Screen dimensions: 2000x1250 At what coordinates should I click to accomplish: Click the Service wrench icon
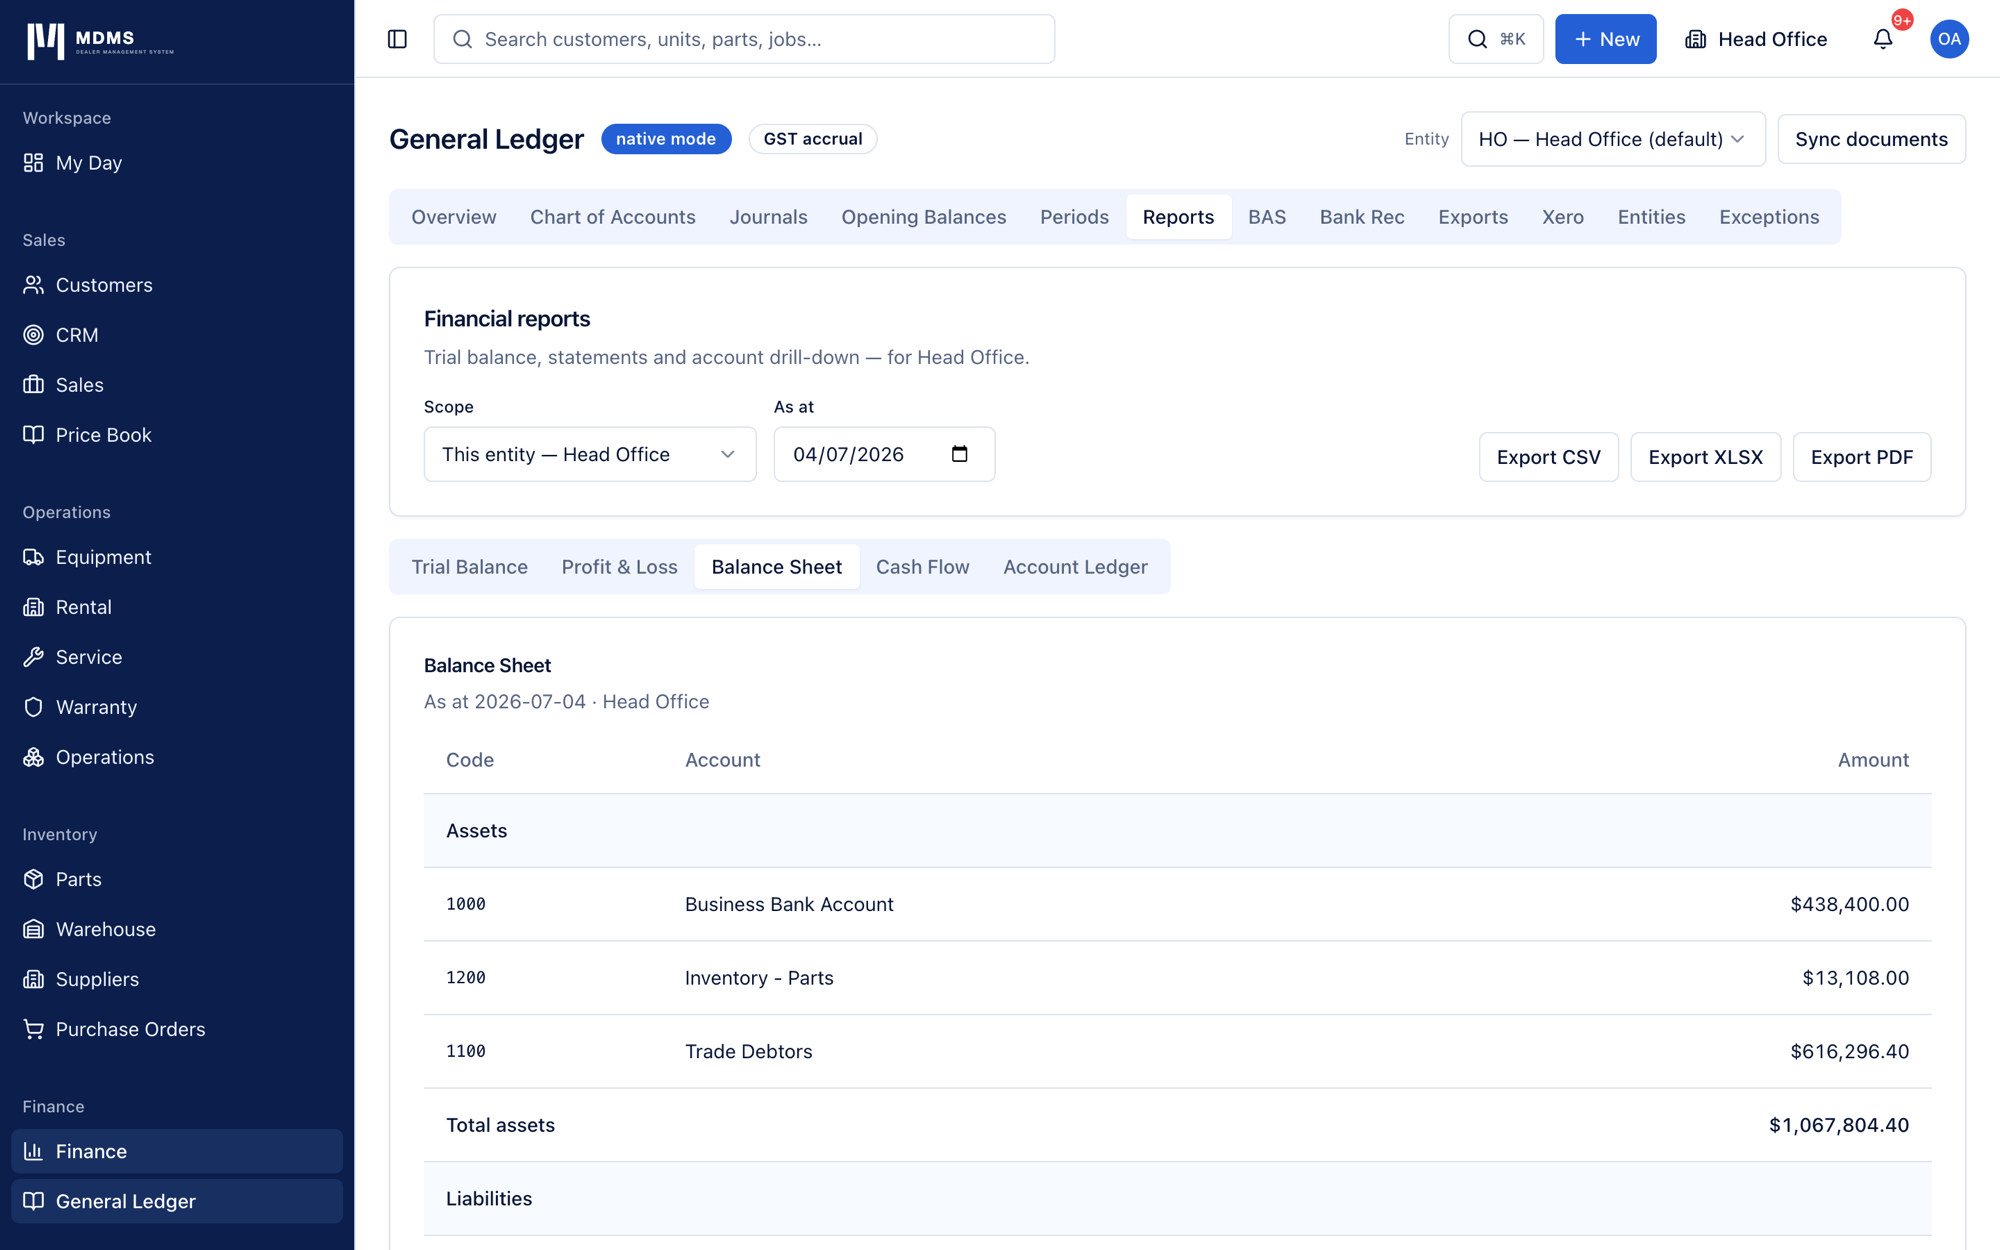coord(34,657)
